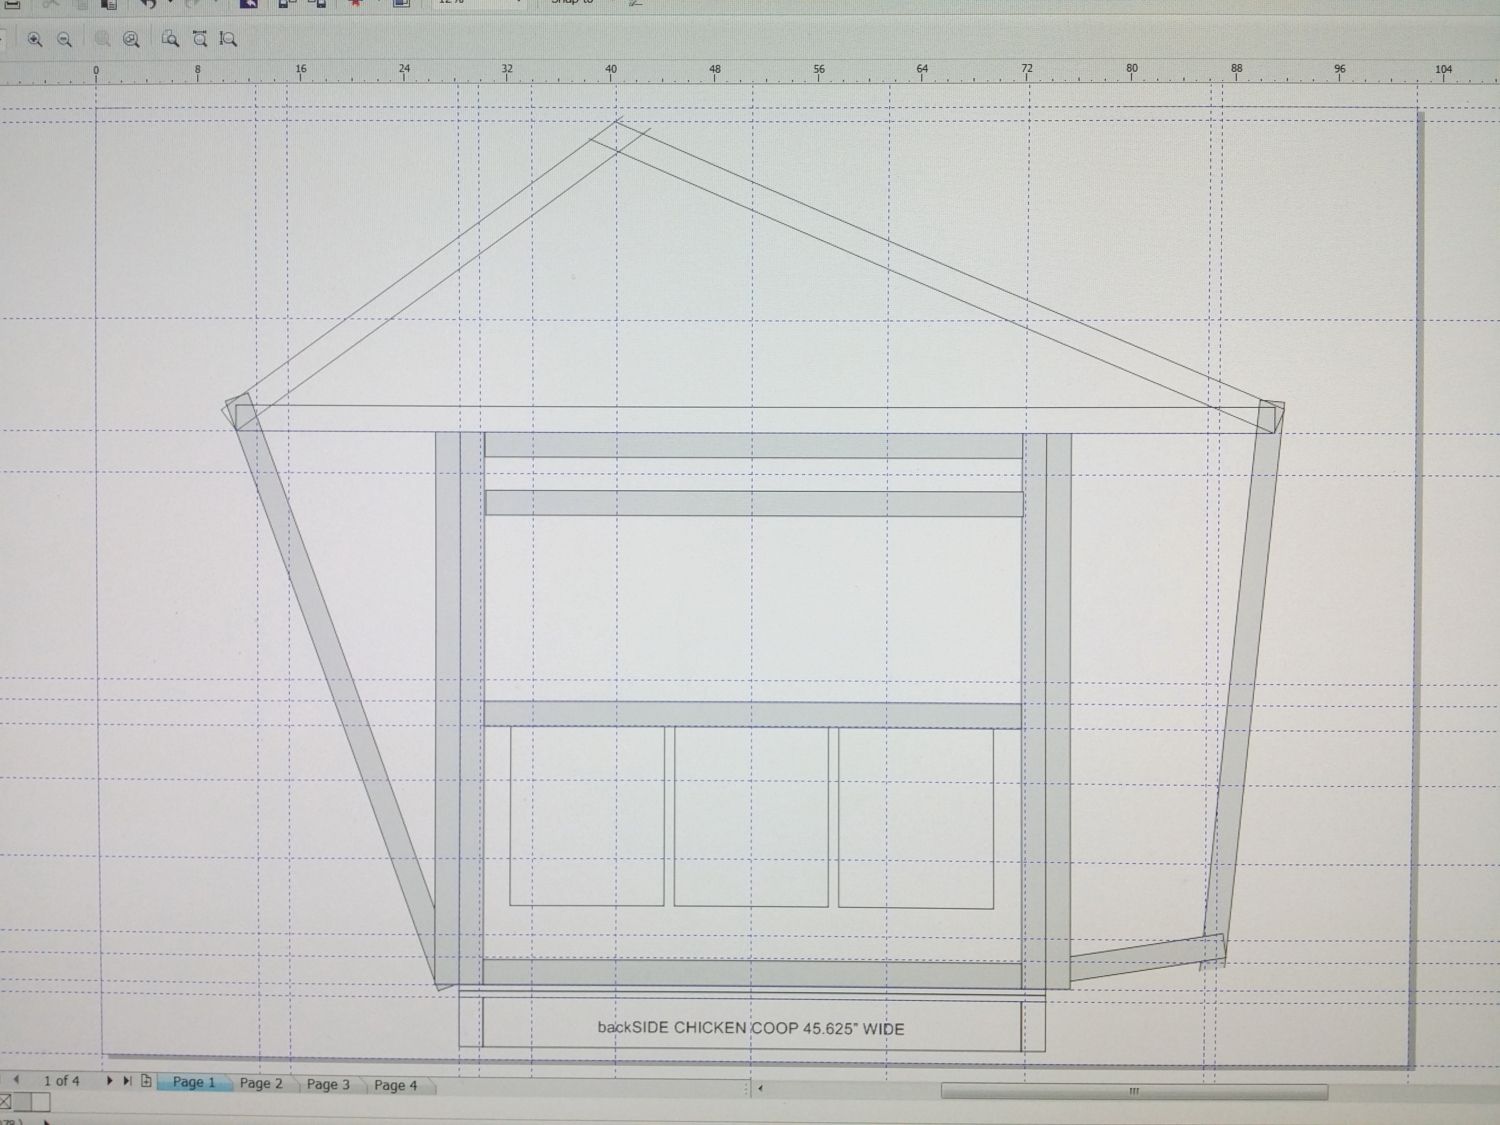1500x1125 pixels.
Task: Go to the next page arrow
Action: [x=109, y=1081]
